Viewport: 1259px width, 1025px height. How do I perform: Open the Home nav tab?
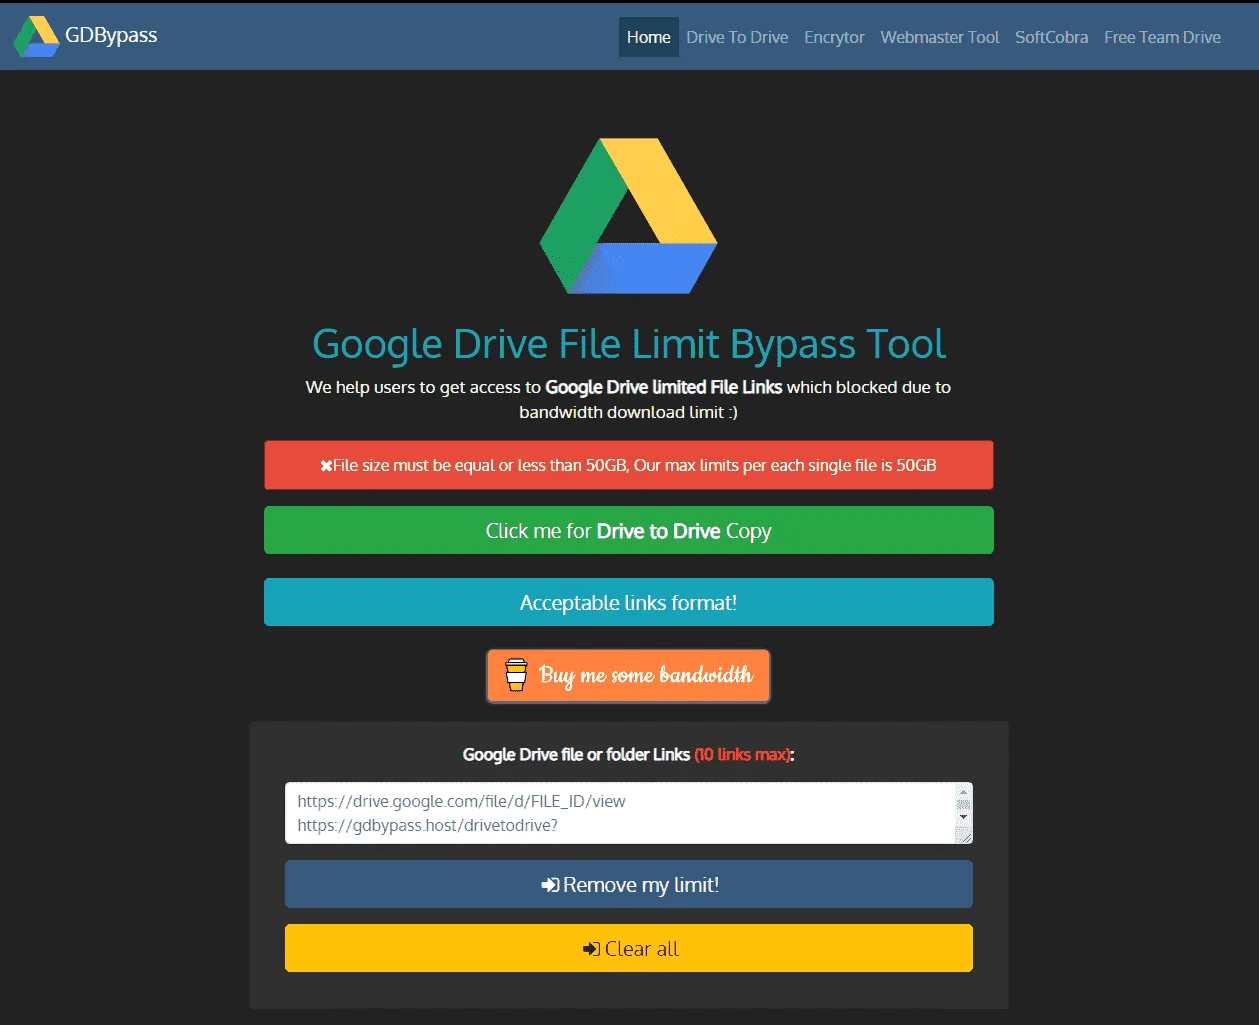649,37
